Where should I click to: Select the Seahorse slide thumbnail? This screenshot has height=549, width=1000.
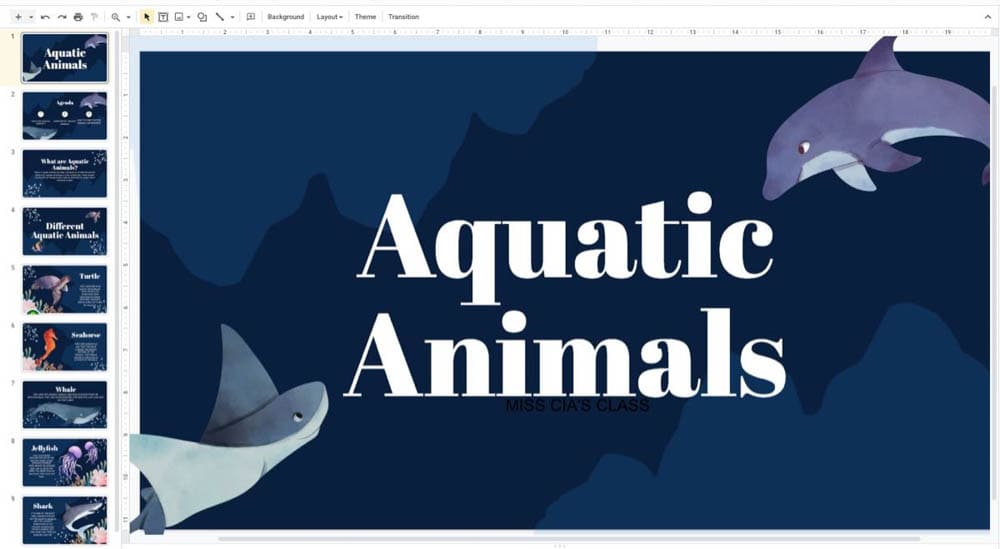65,346
